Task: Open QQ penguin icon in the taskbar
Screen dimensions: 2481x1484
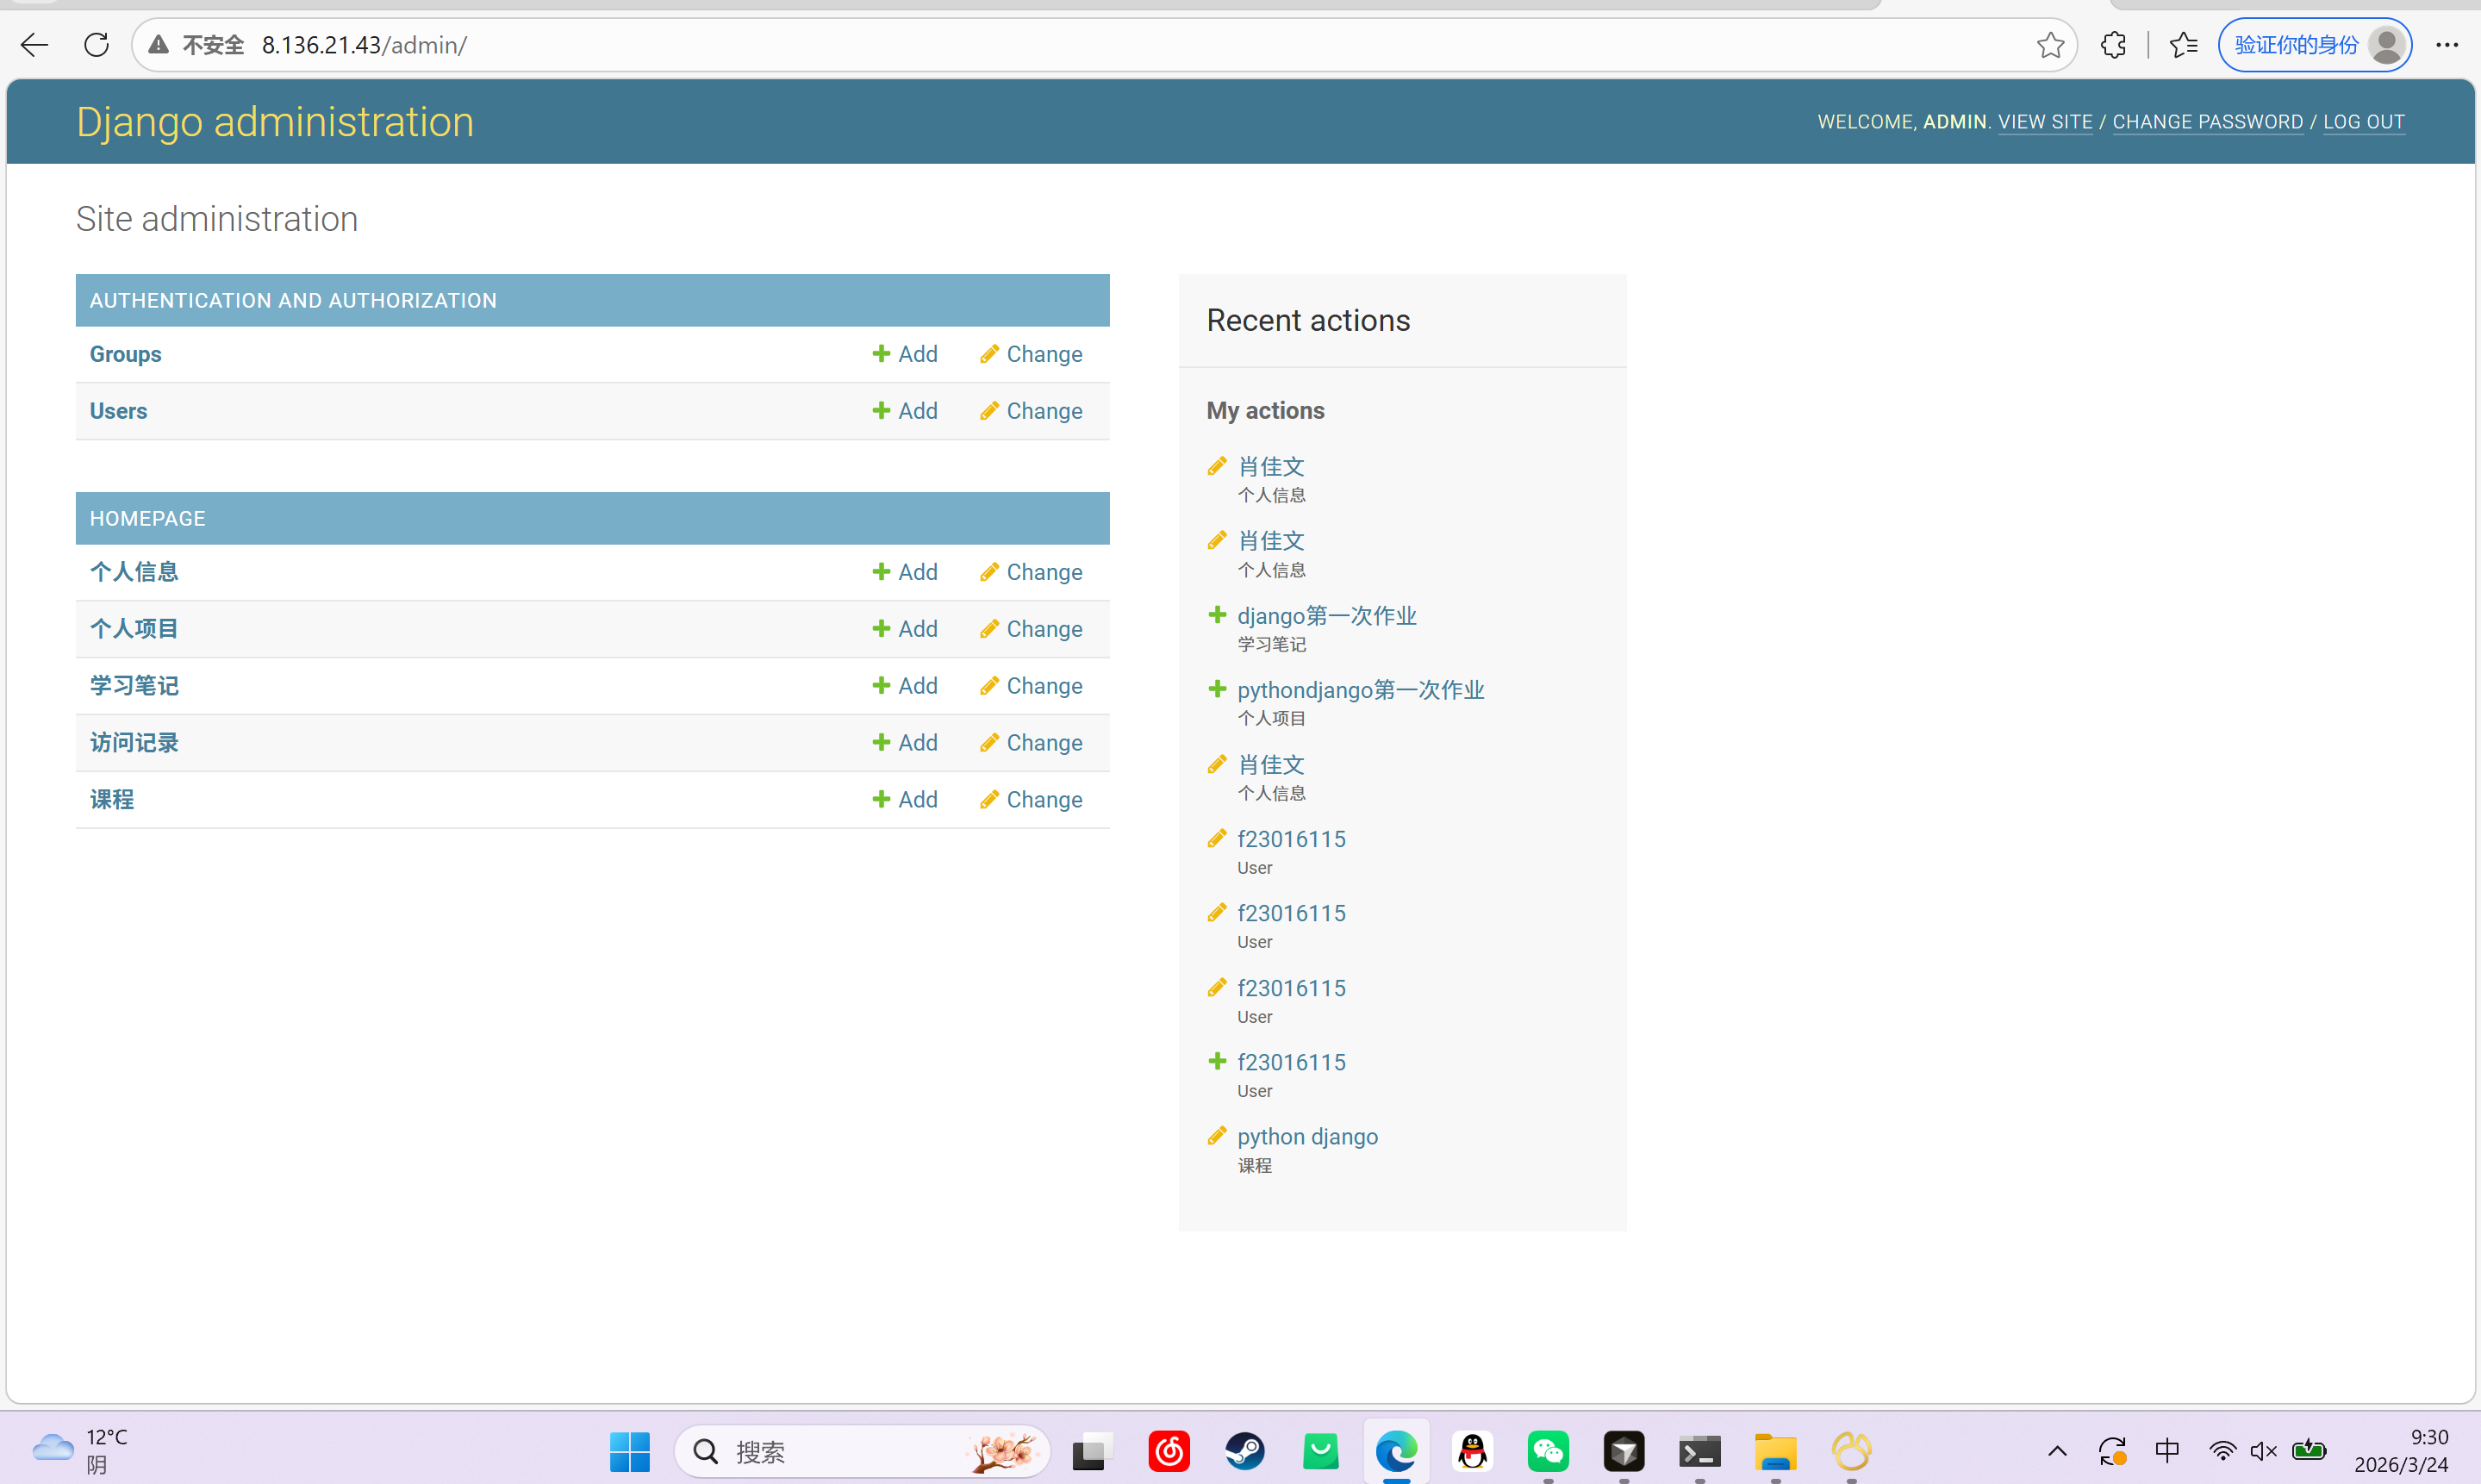Action: pyautogui.click(x=1472, y=1451)
